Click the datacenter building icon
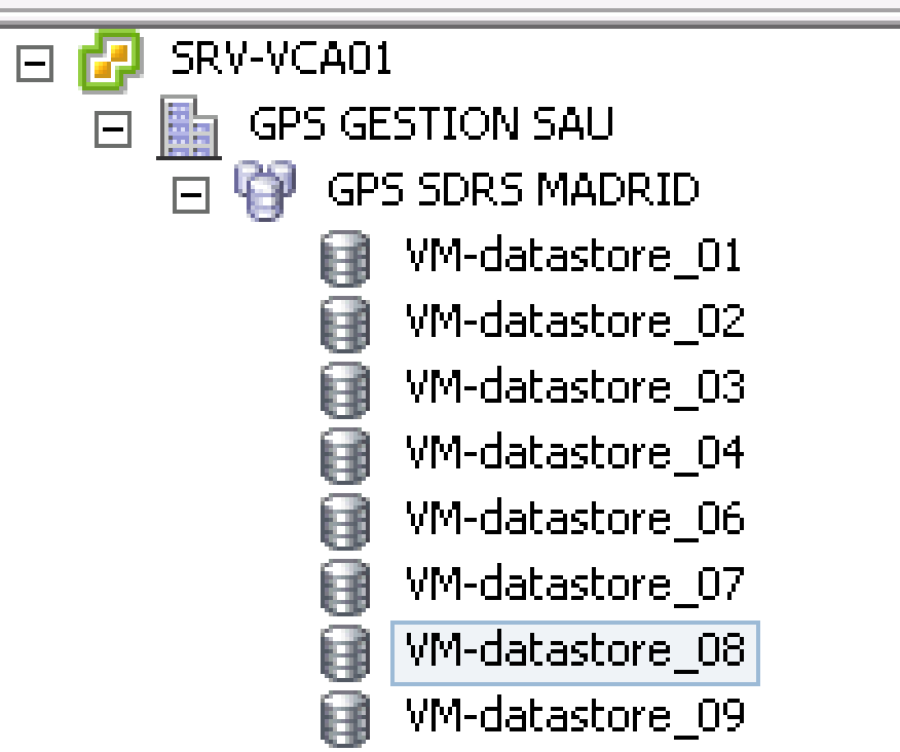The width and height of the screenshot is (900, 752). tap(187, 128)
